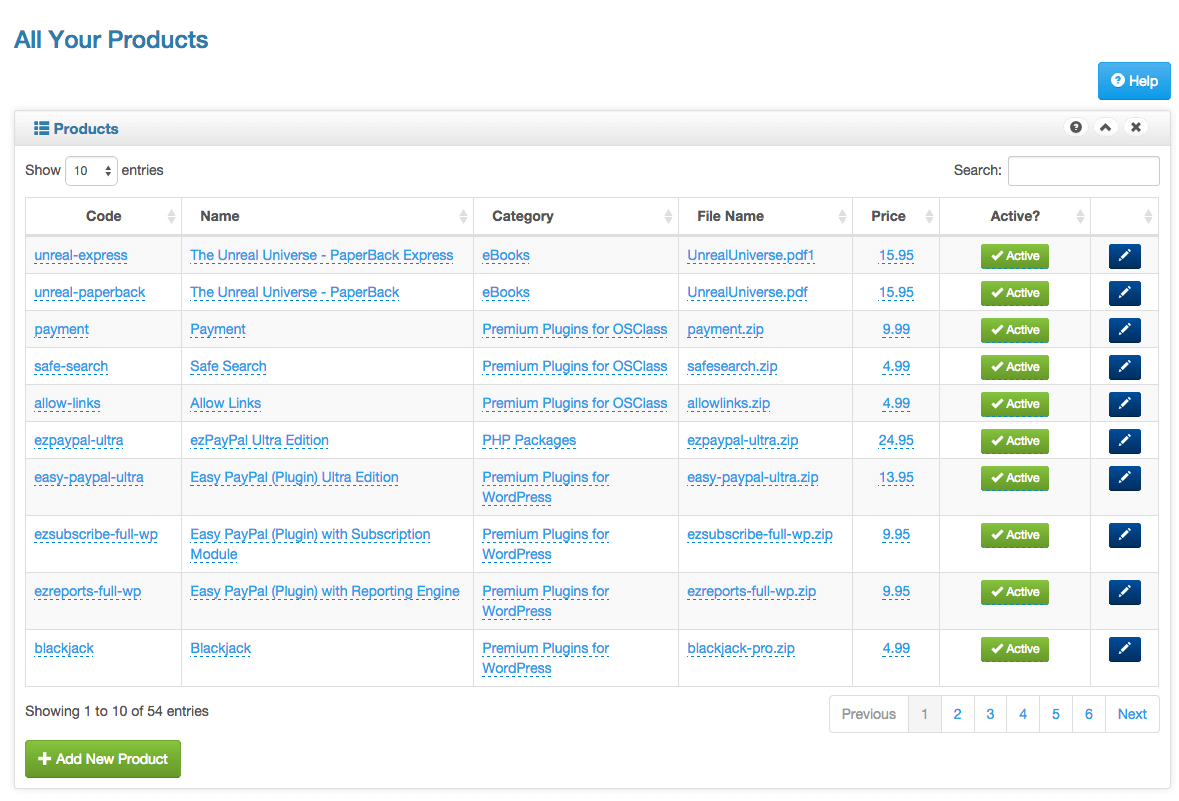Click edit pencil for ezsubscribe-full-wp
1179x801 pixels.
[1124, 535]
